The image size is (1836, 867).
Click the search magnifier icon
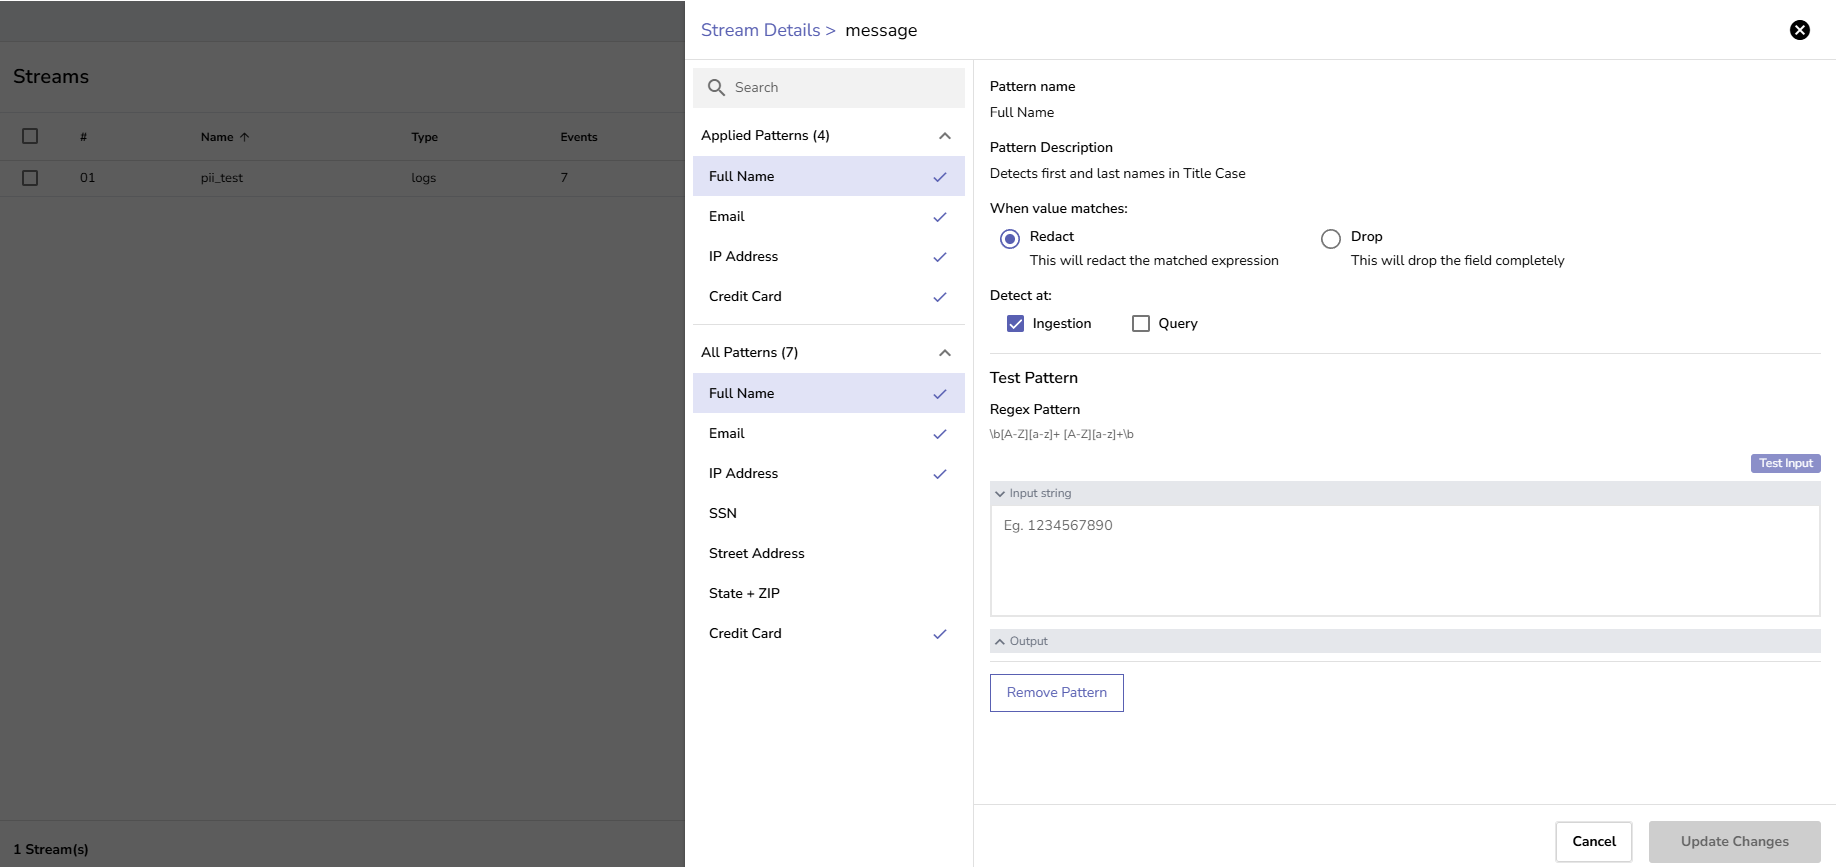716,88
